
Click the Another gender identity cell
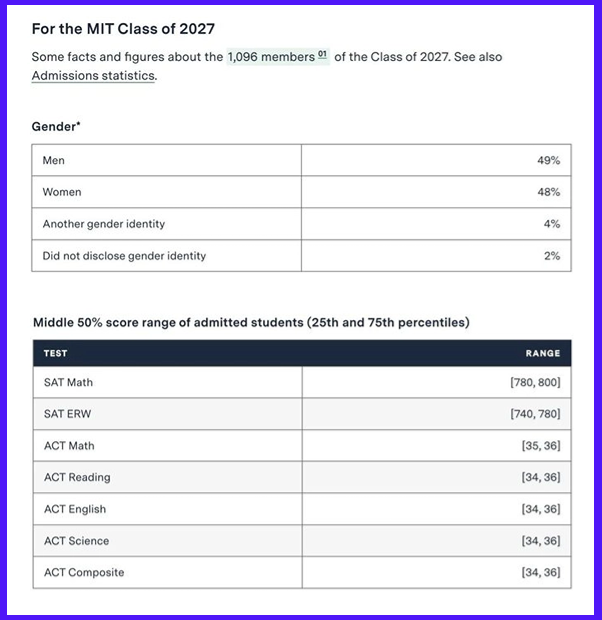104,224
